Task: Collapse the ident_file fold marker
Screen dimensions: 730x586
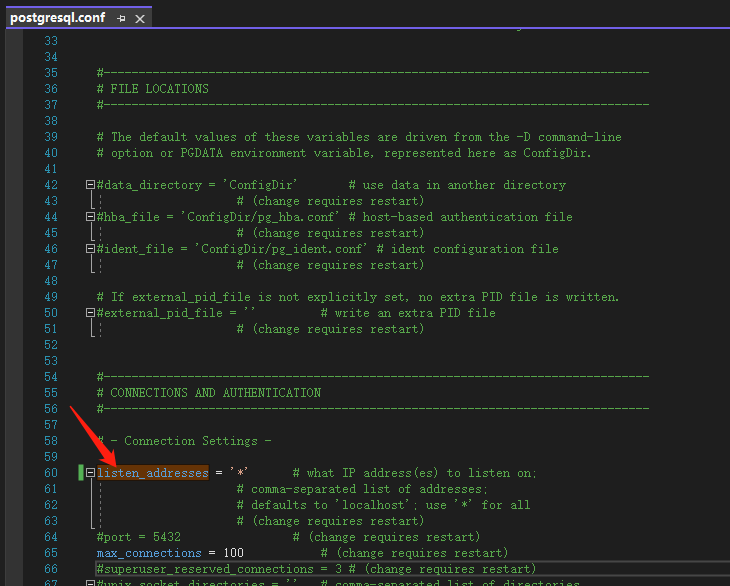Action: pyautogui.click(x=90, y=249)
